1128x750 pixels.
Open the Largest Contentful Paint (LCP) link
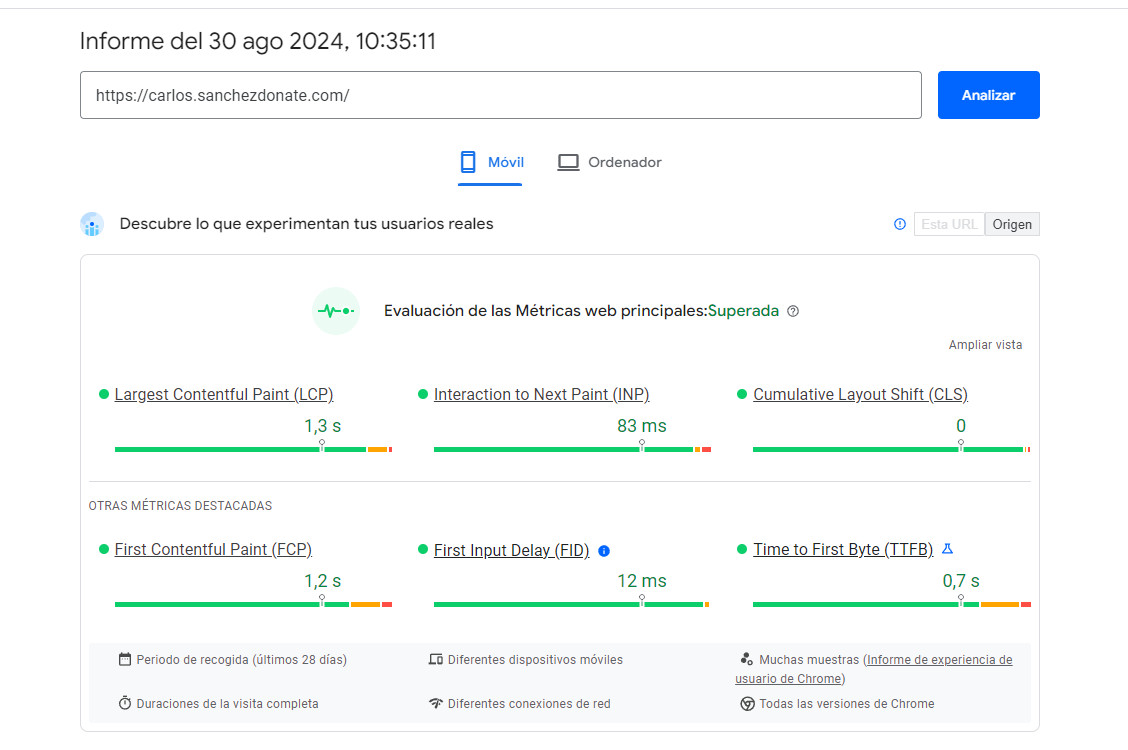224,394
